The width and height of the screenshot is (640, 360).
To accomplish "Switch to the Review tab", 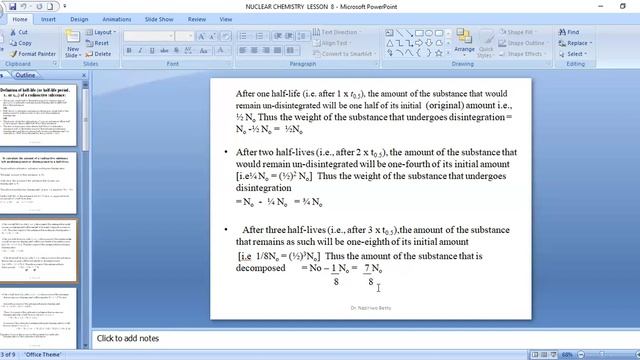I will pos(197,19).
